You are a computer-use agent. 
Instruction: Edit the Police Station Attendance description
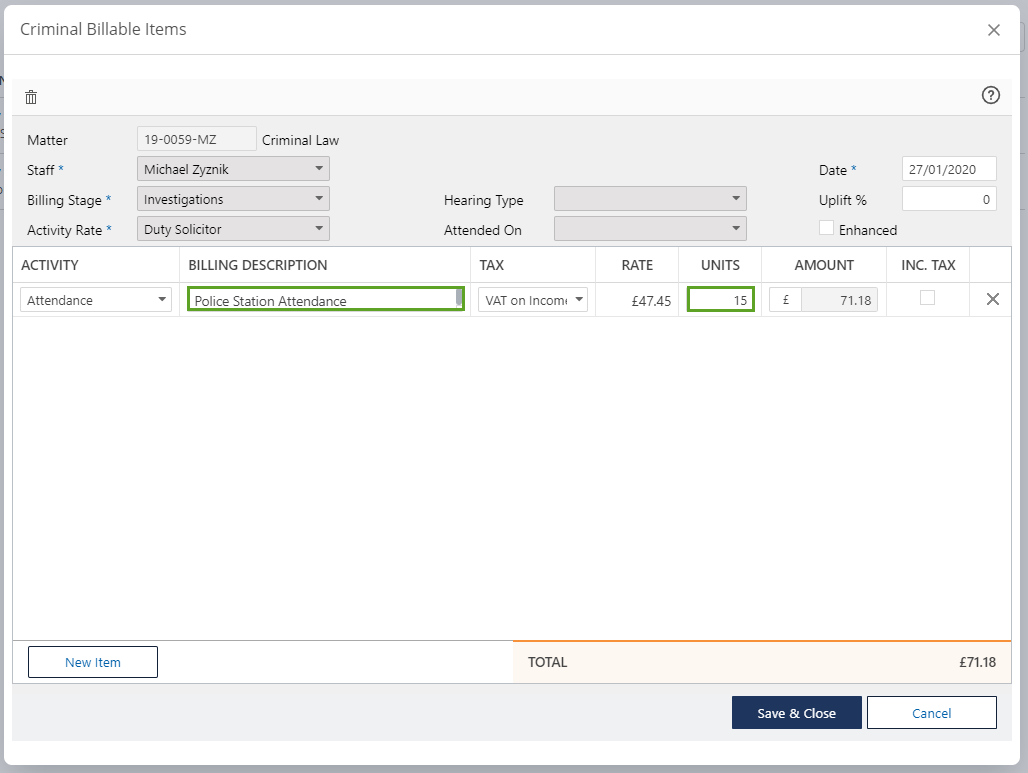pyautogui.click(x=322, y=300)
